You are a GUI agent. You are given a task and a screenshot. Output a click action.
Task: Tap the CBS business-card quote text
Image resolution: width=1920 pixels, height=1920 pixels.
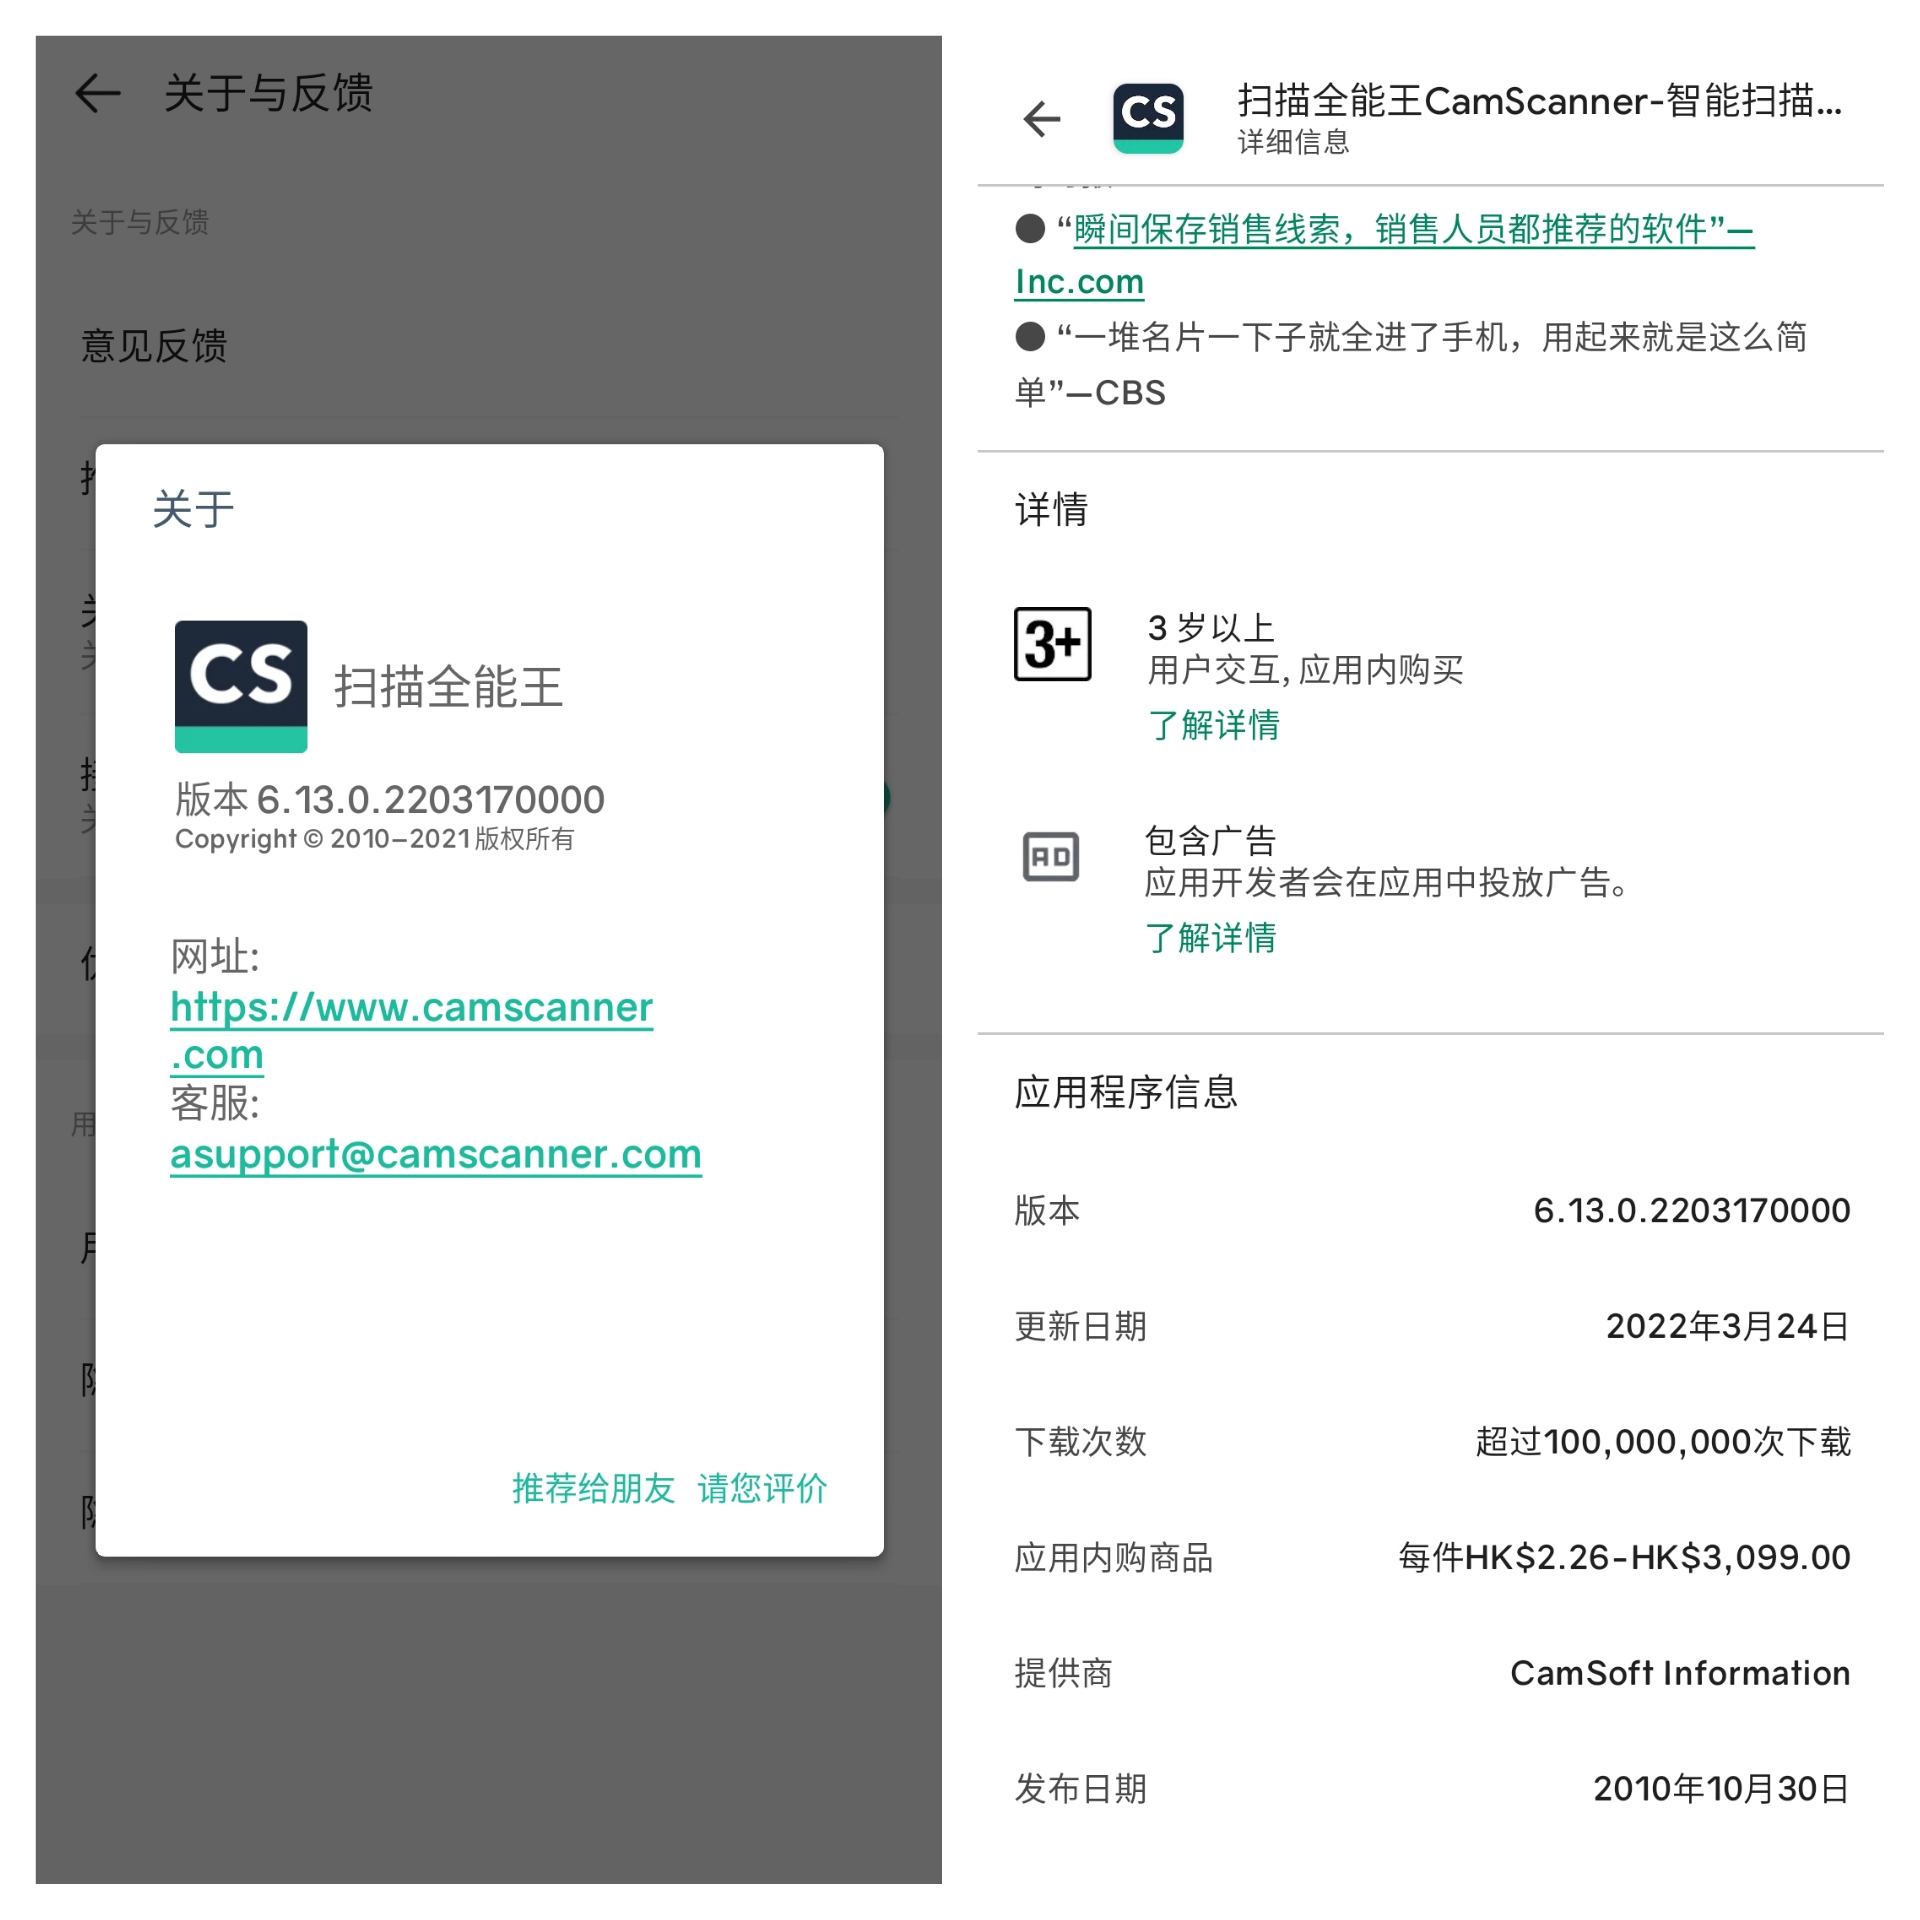click(1411, 364)
